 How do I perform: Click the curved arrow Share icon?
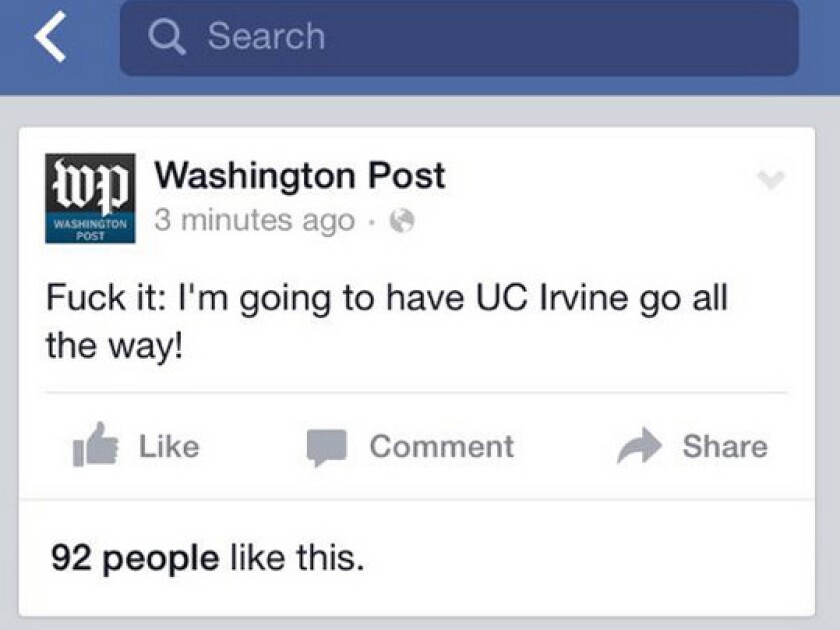(639, 446)
